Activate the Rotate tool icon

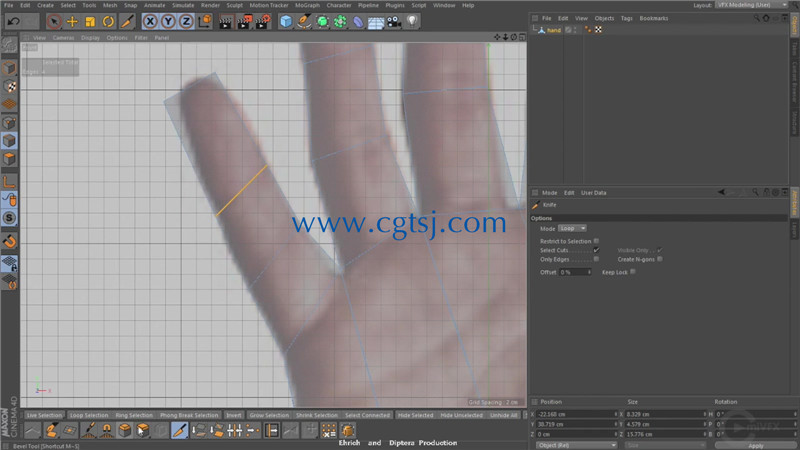(x=108, y=21)
